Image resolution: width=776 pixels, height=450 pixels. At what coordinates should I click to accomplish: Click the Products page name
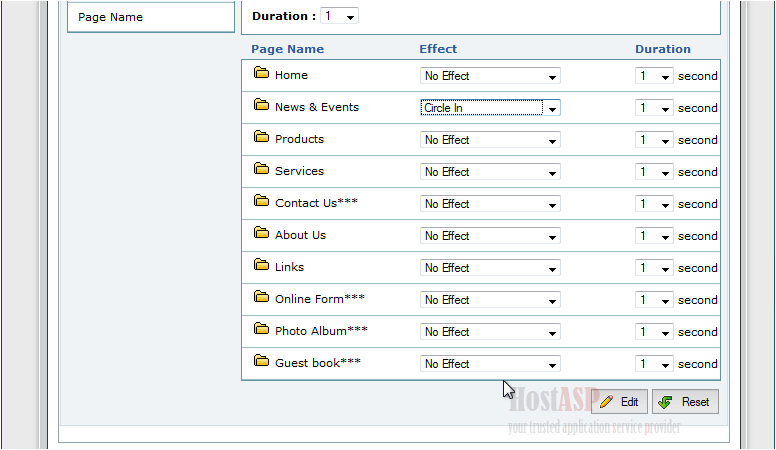tap(299, 139)
